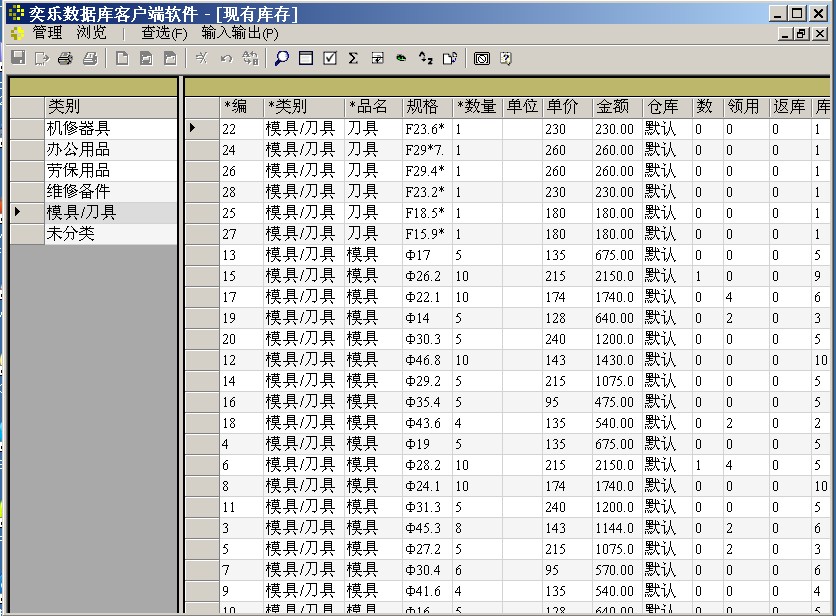Select the 未分类 category
Image resolution: width=836 pixels, height=616 pixels.
point(70,234)
